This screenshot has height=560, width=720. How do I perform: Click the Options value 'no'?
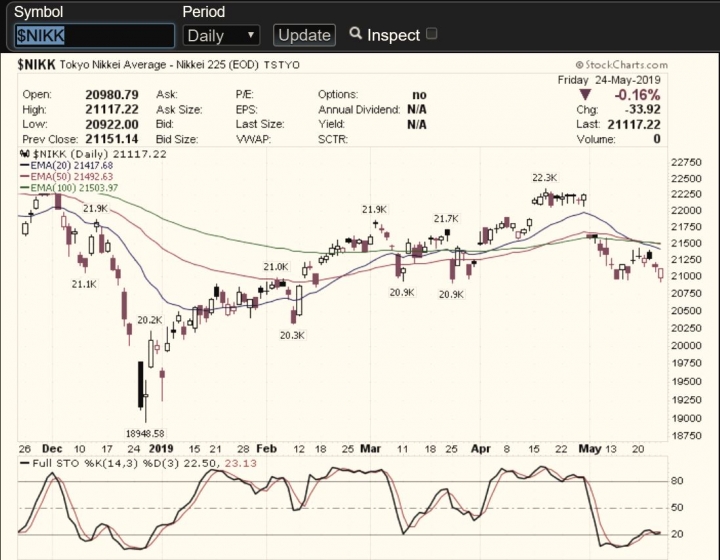[x=419, y=95]
